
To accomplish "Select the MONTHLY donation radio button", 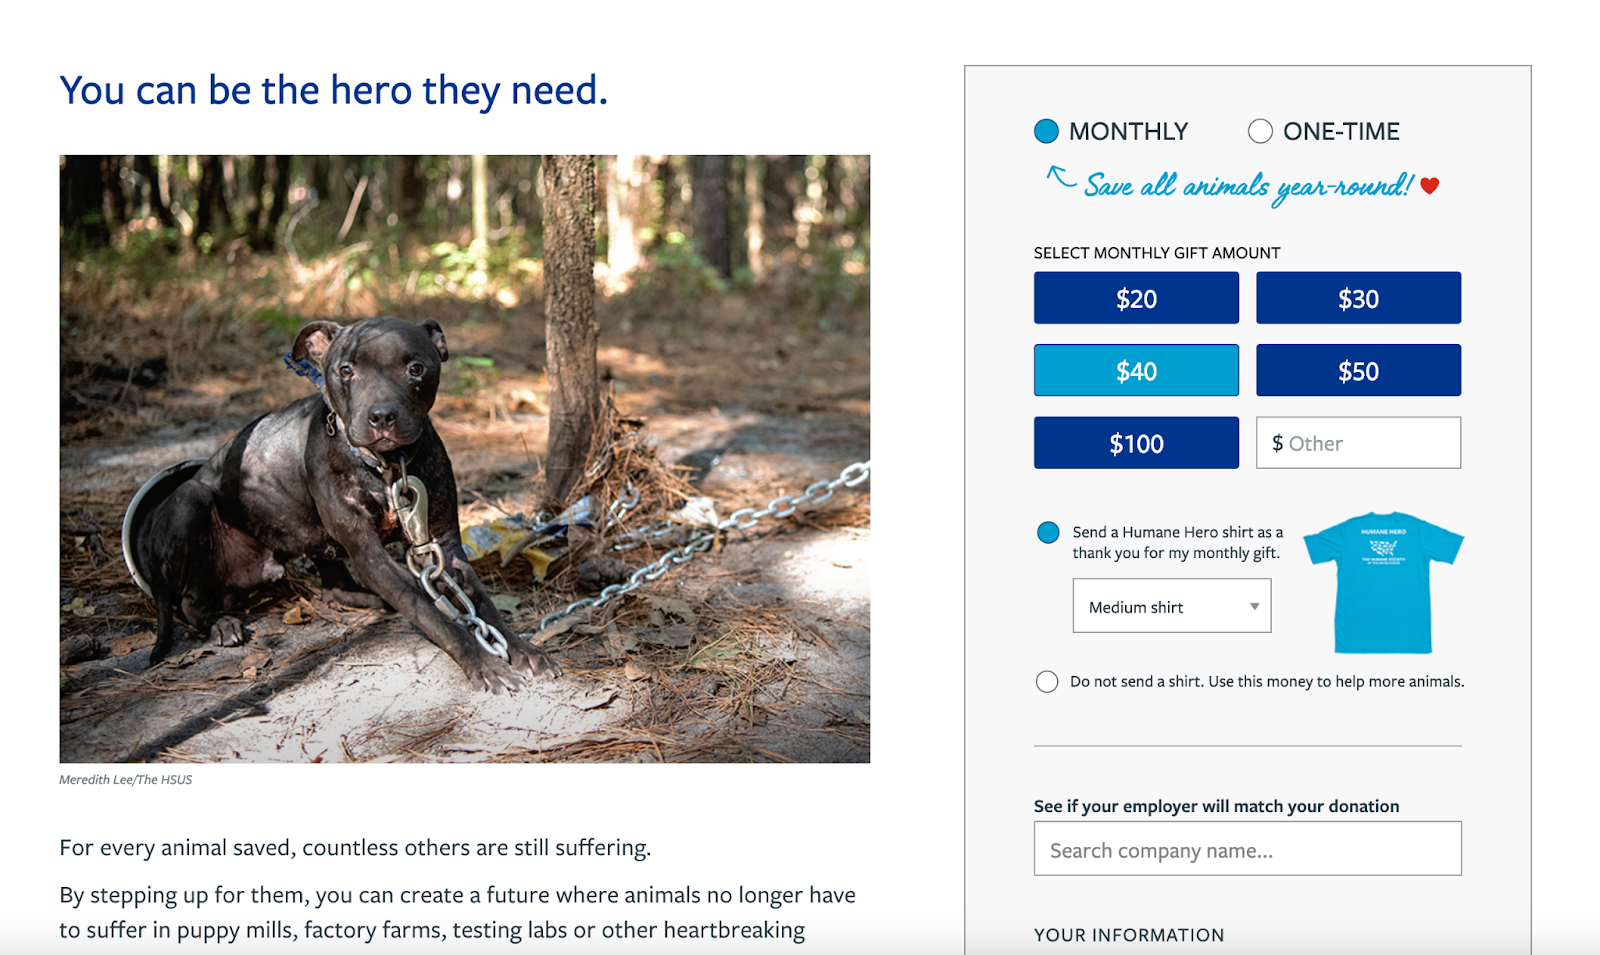I will point(1046,131).
